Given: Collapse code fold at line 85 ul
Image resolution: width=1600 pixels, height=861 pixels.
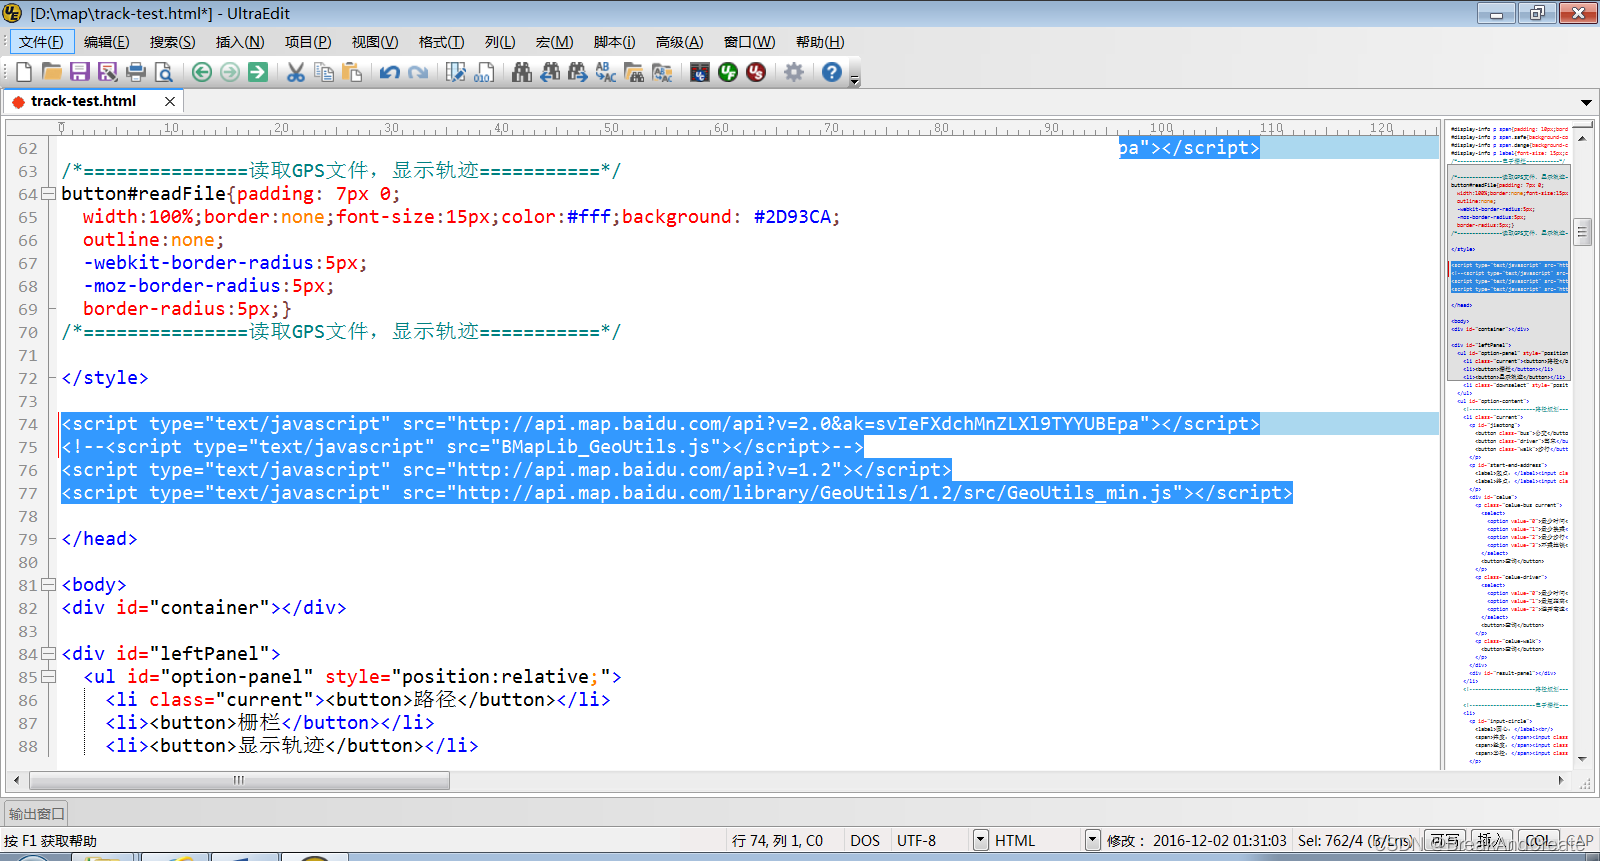Looking at the screenshot, I should 48,677.
